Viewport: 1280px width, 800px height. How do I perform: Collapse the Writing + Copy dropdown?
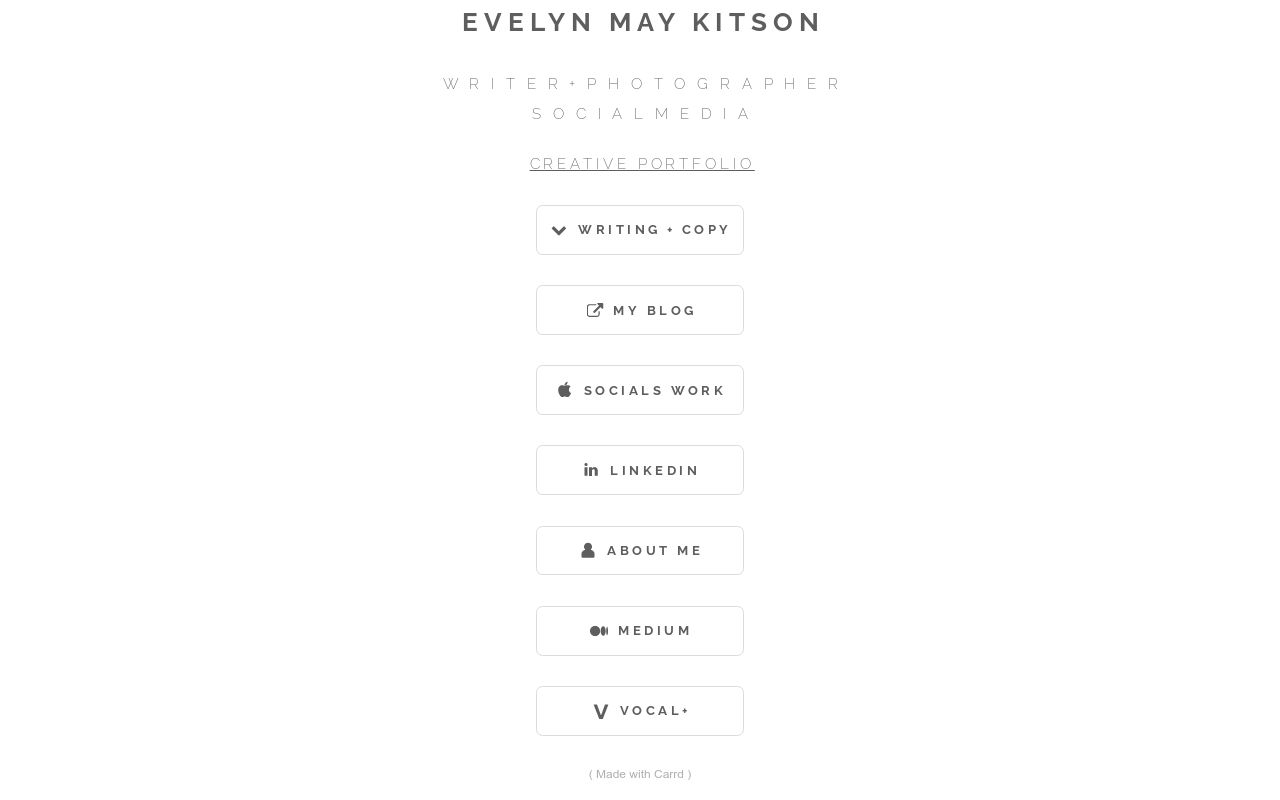tap(640, 230)
